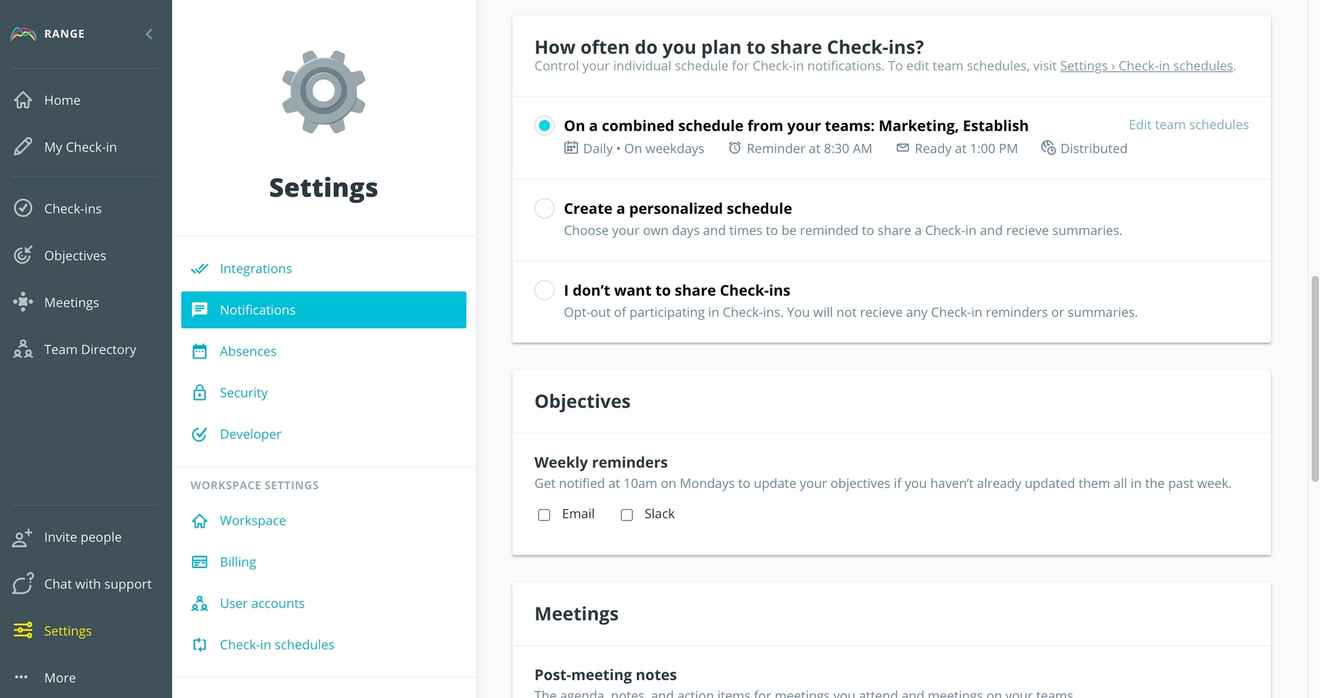The height and width of the screenshot is (698, 1320).
Task: Enable Slack weekly reminders checkbox
Action: pyautogui.click(x=627, y=515)
